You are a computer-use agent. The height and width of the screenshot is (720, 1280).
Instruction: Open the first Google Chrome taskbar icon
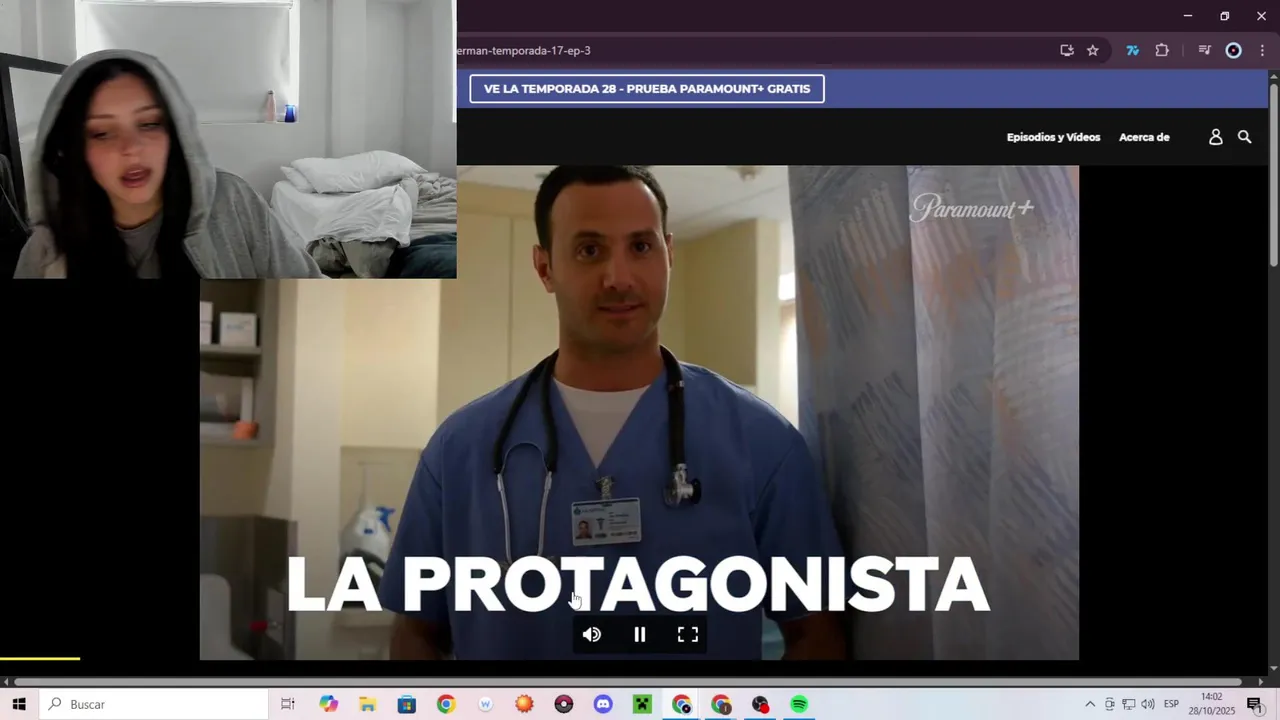click(446, 704)
